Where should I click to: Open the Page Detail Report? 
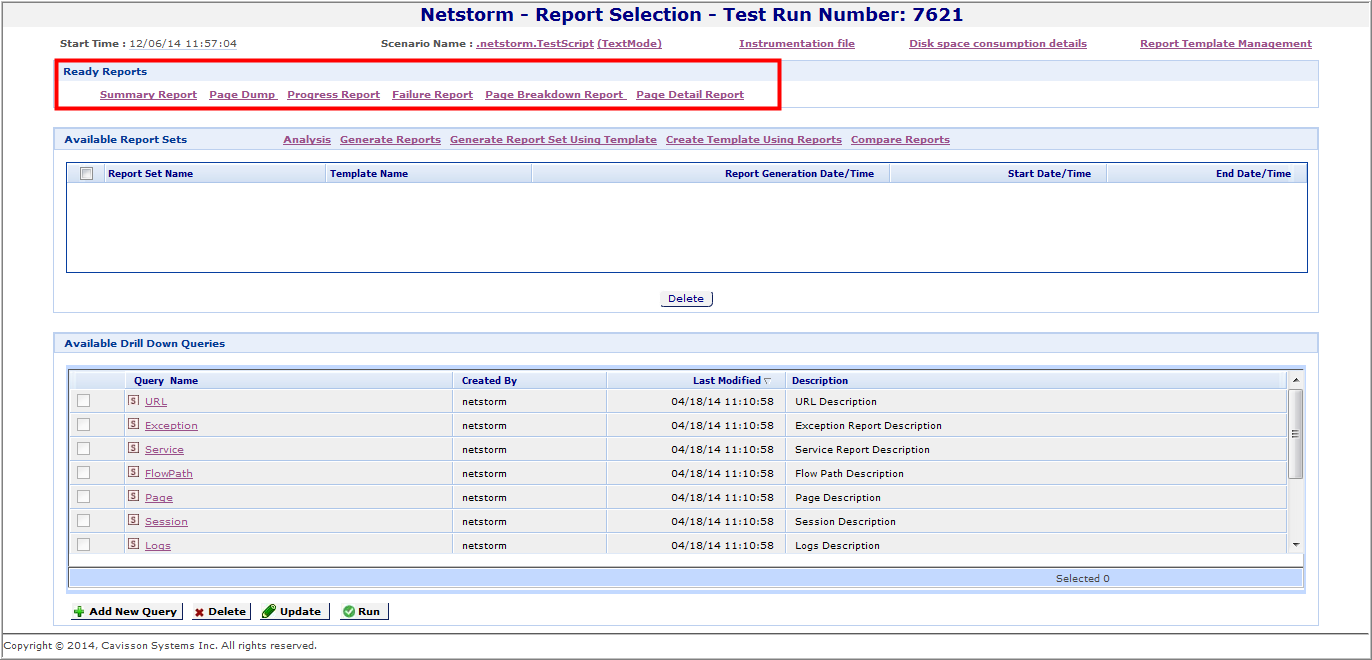click(690, 95)
